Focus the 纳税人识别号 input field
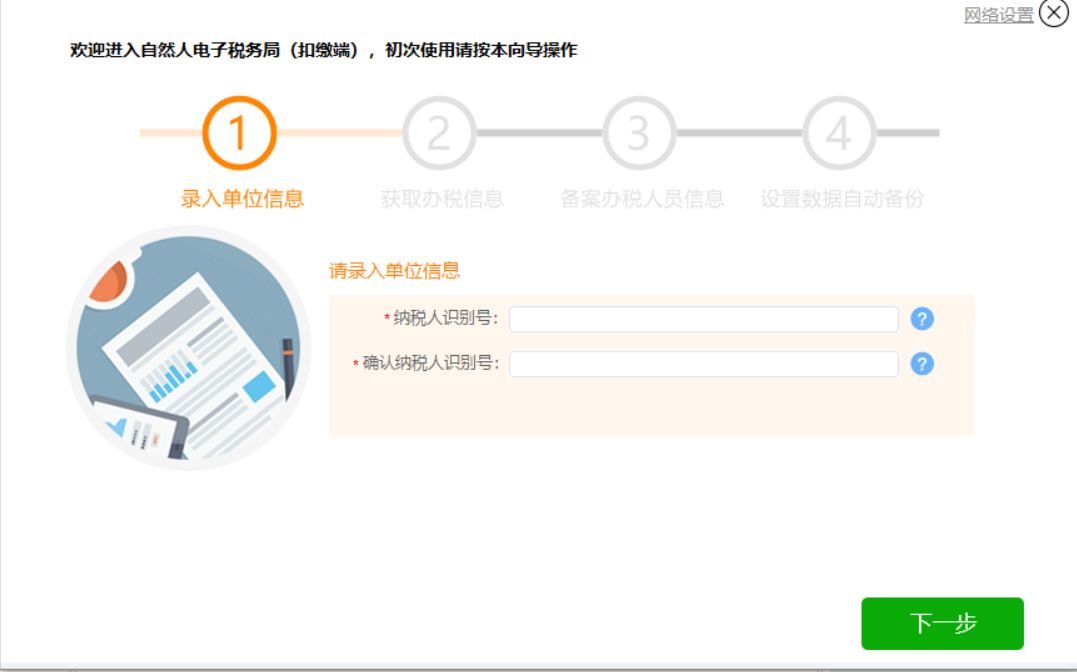 coord(703,319)
